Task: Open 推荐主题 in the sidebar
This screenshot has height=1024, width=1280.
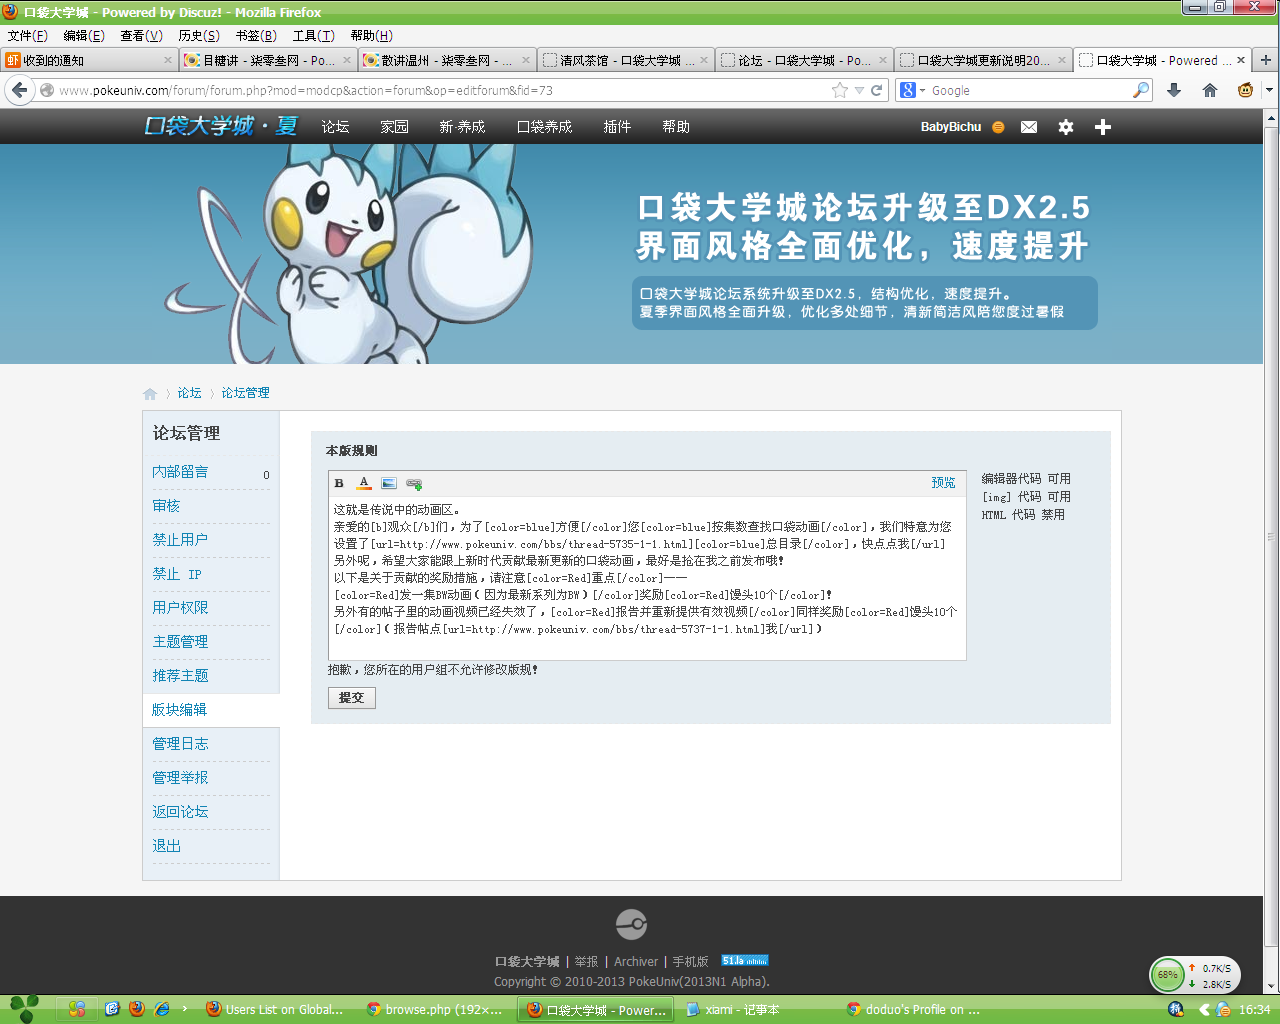Action: click(x=180, y=676)
